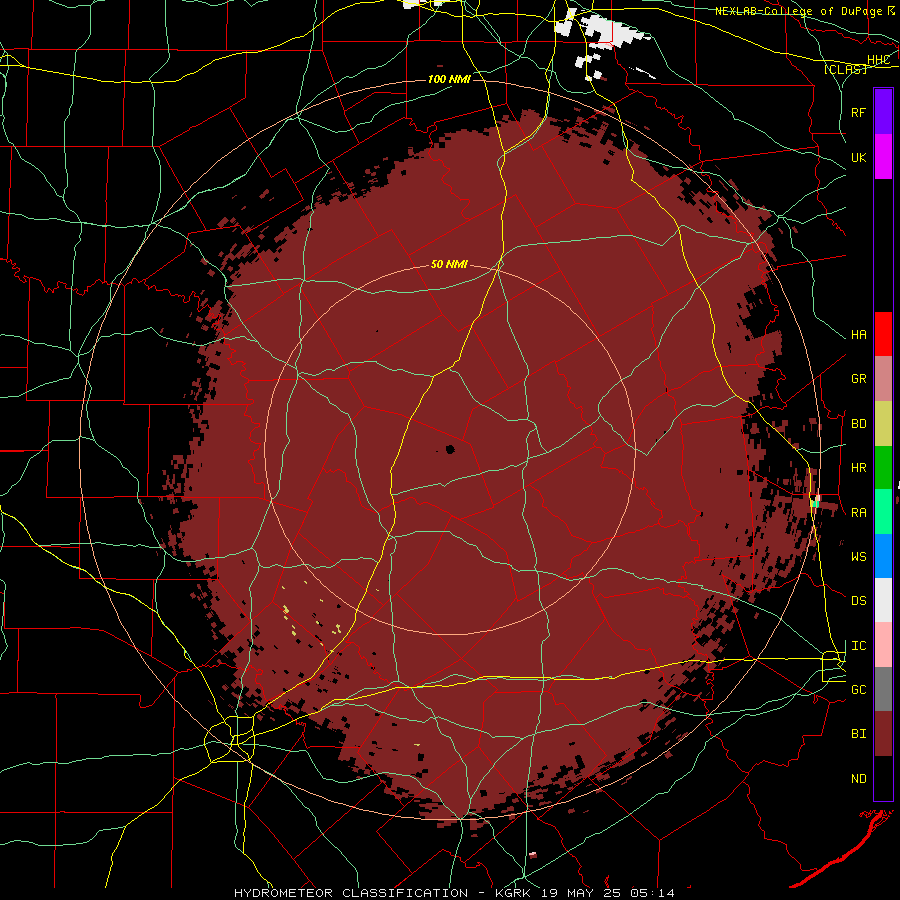Click the white DS legend color swatch

pos(883,600)
